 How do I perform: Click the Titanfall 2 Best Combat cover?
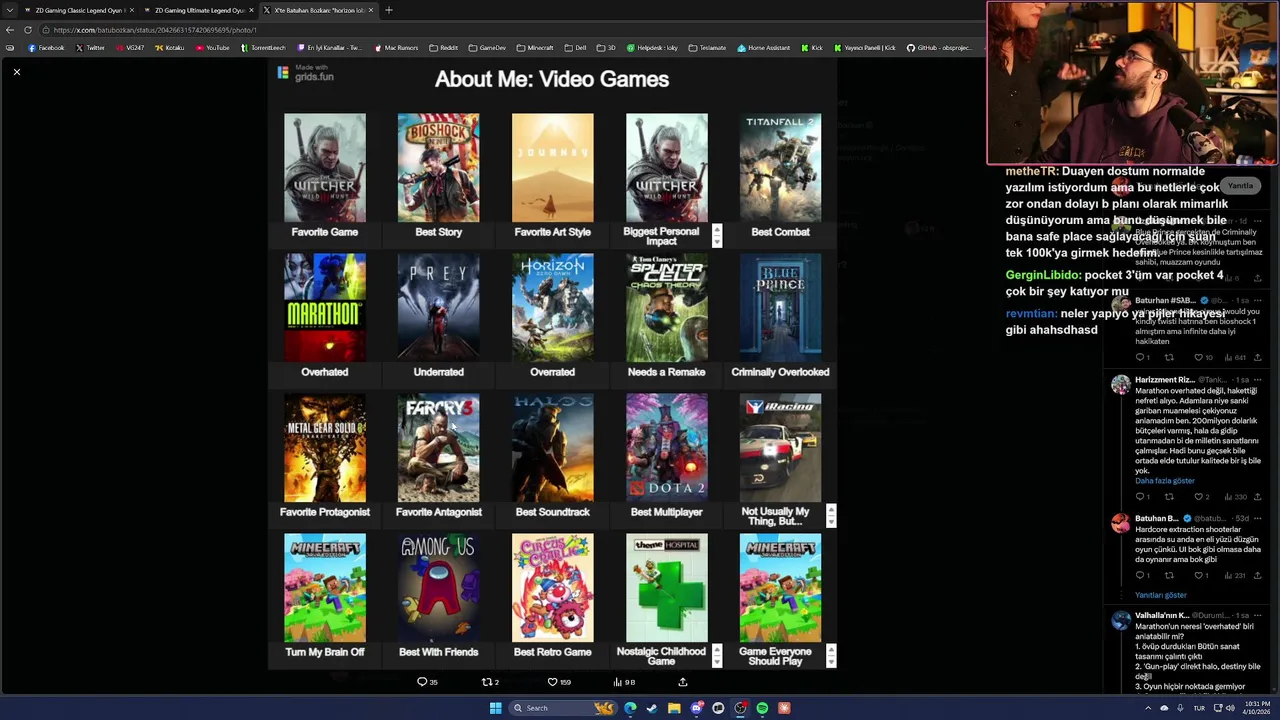pos(781,168)
